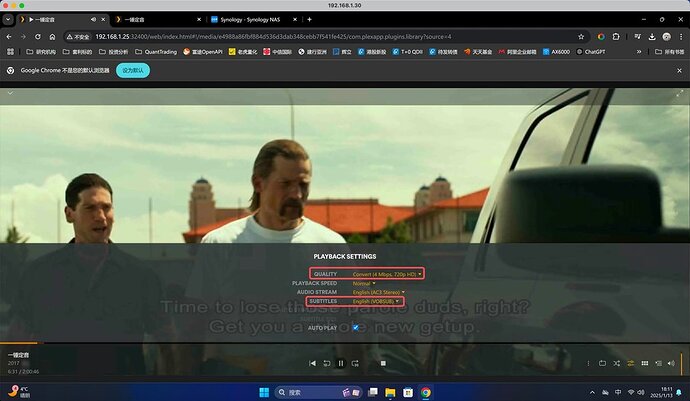Switch to the second Plex browser tab

pyautogui.click(x=158, y=19)
